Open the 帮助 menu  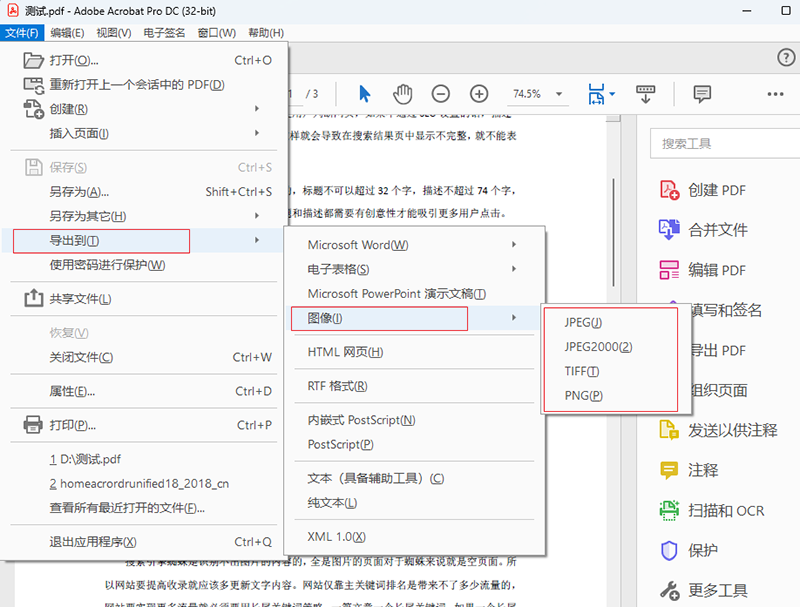pyautogui.click(x=266, y=33)
